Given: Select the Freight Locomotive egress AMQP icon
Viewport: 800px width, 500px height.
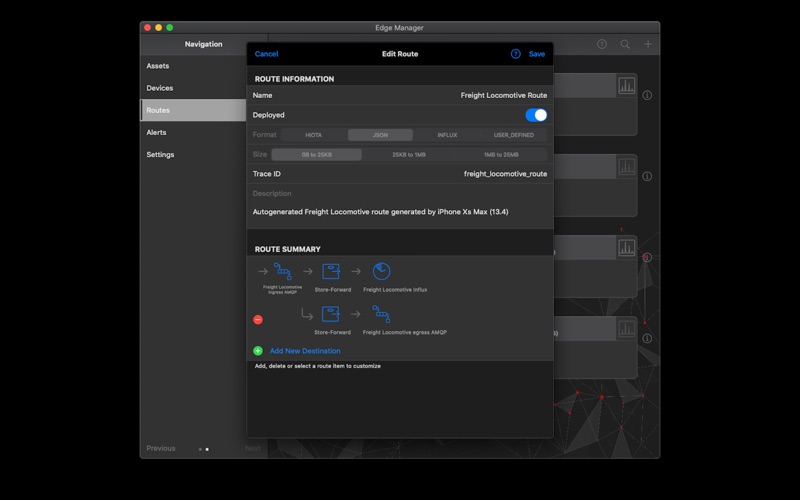Looking at the screenshot, I should point(381,314).
